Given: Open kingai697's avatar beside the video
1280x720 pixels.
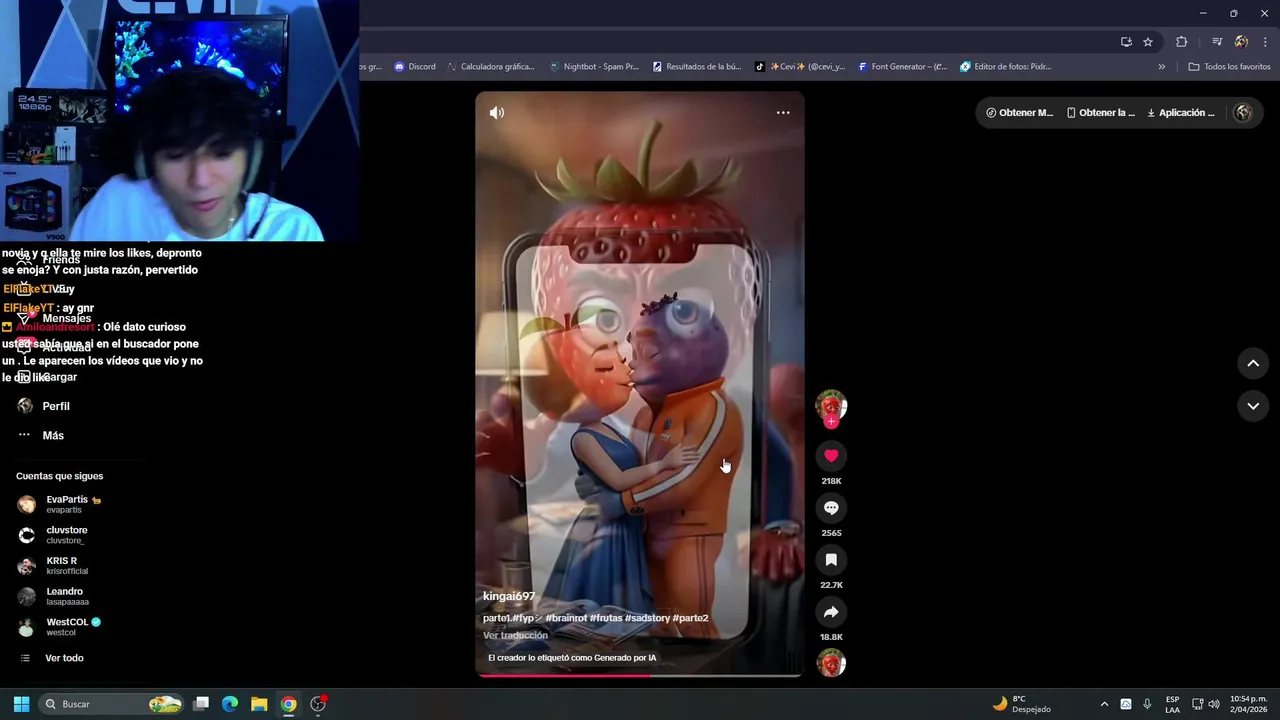Looking at the screenshot, I should [831, 405].
